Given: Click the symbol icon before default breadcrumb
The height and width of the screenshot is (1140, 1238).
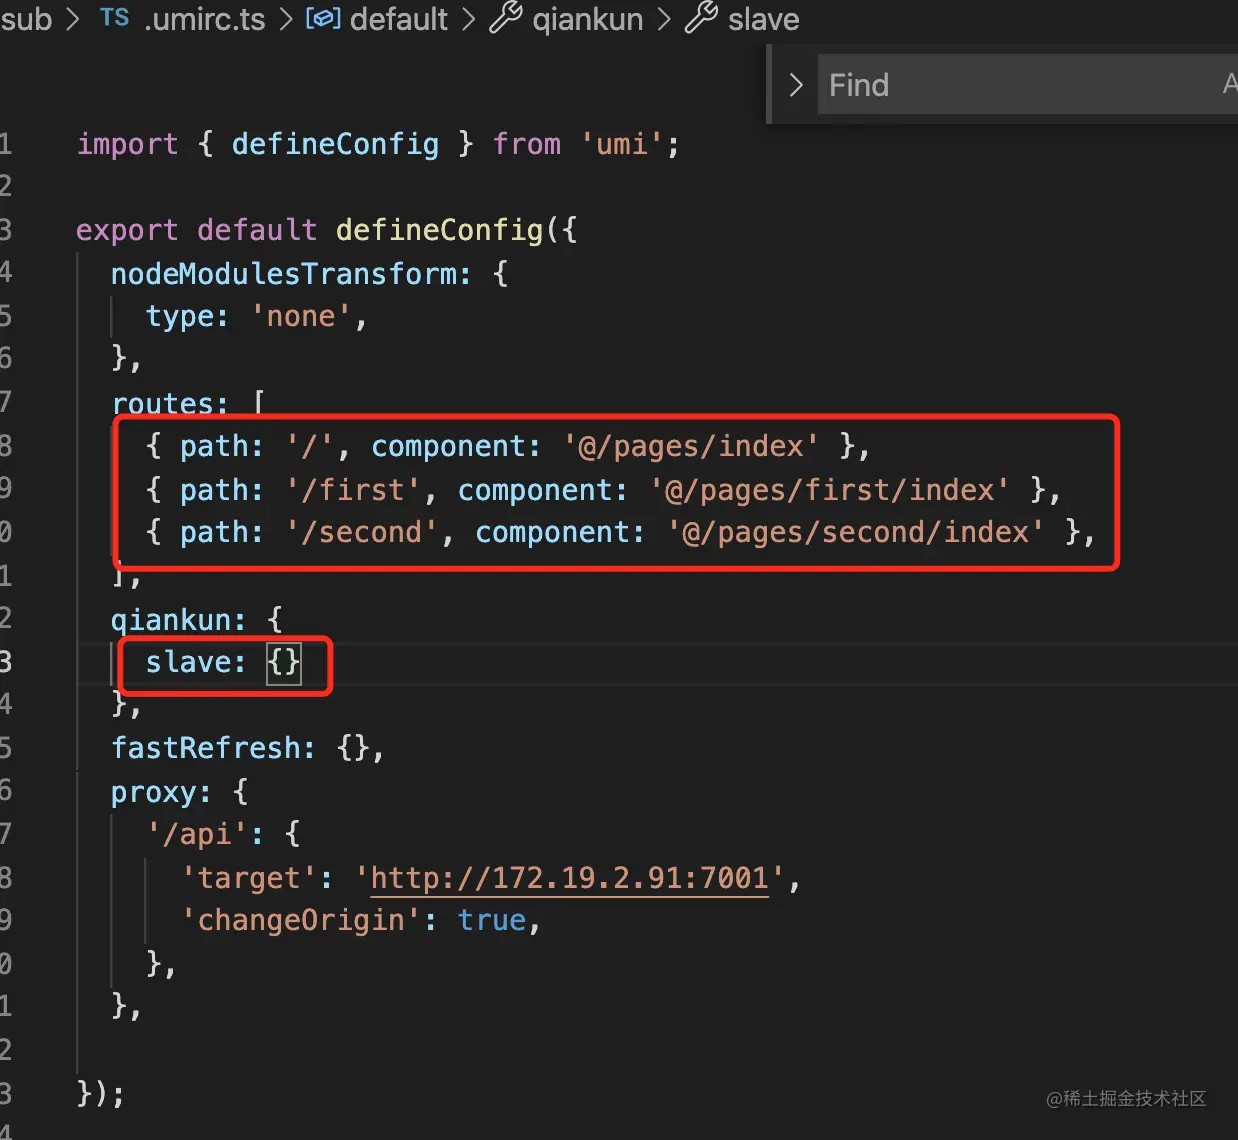Looking at the screenshot, I should point(323,18).
